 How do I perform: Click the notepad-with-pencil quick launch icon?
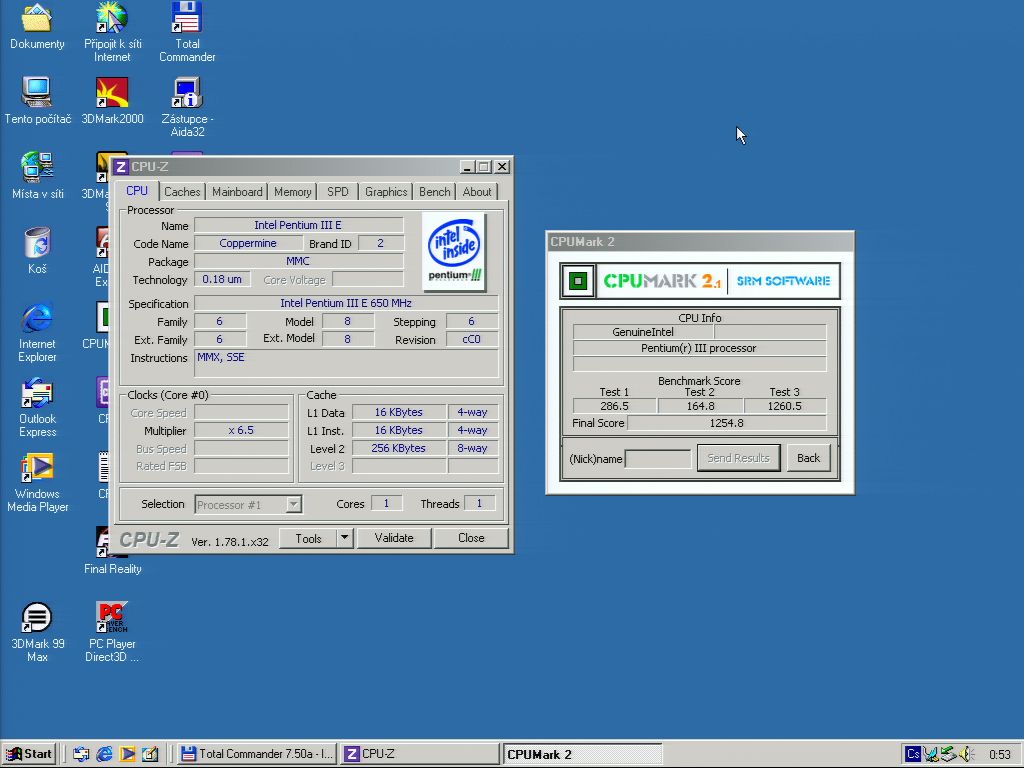click(x=150, y=754)
